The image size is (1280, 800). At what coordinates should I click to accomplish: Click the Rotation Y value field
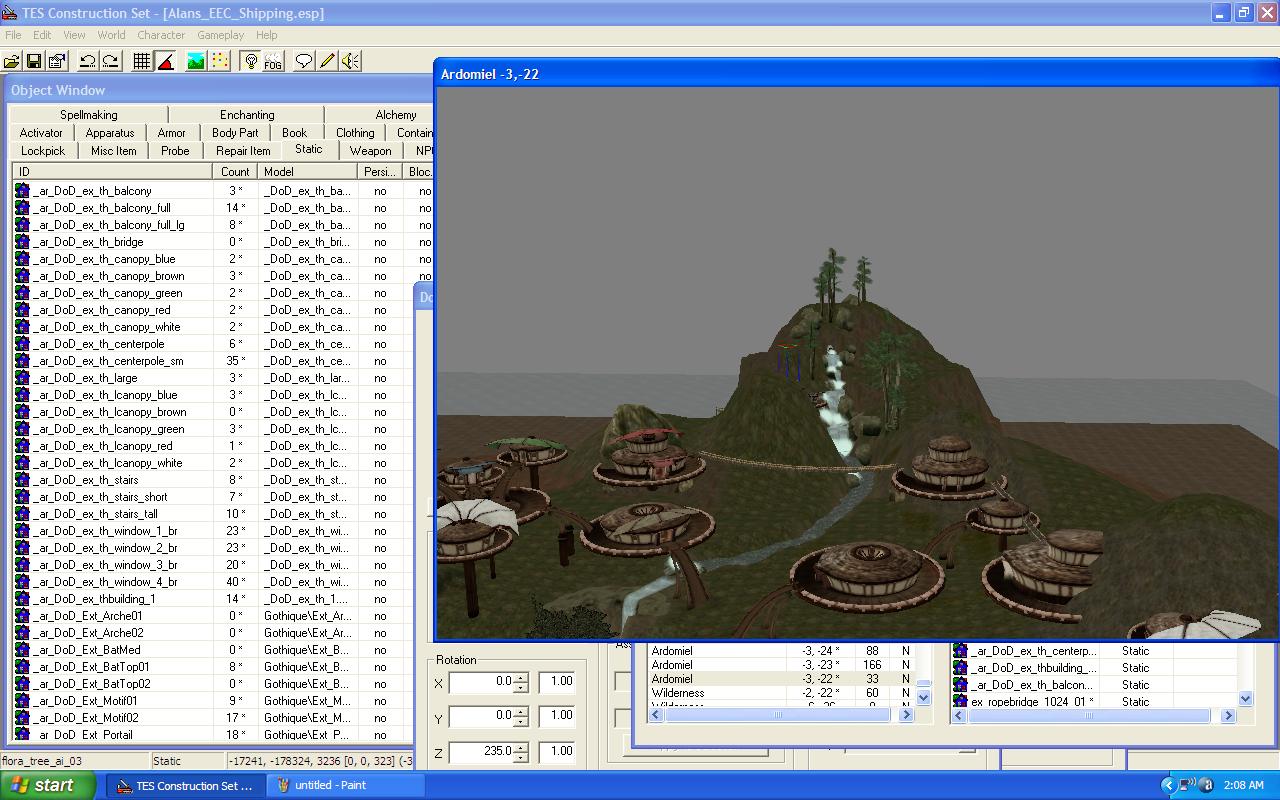coord(481,716)
